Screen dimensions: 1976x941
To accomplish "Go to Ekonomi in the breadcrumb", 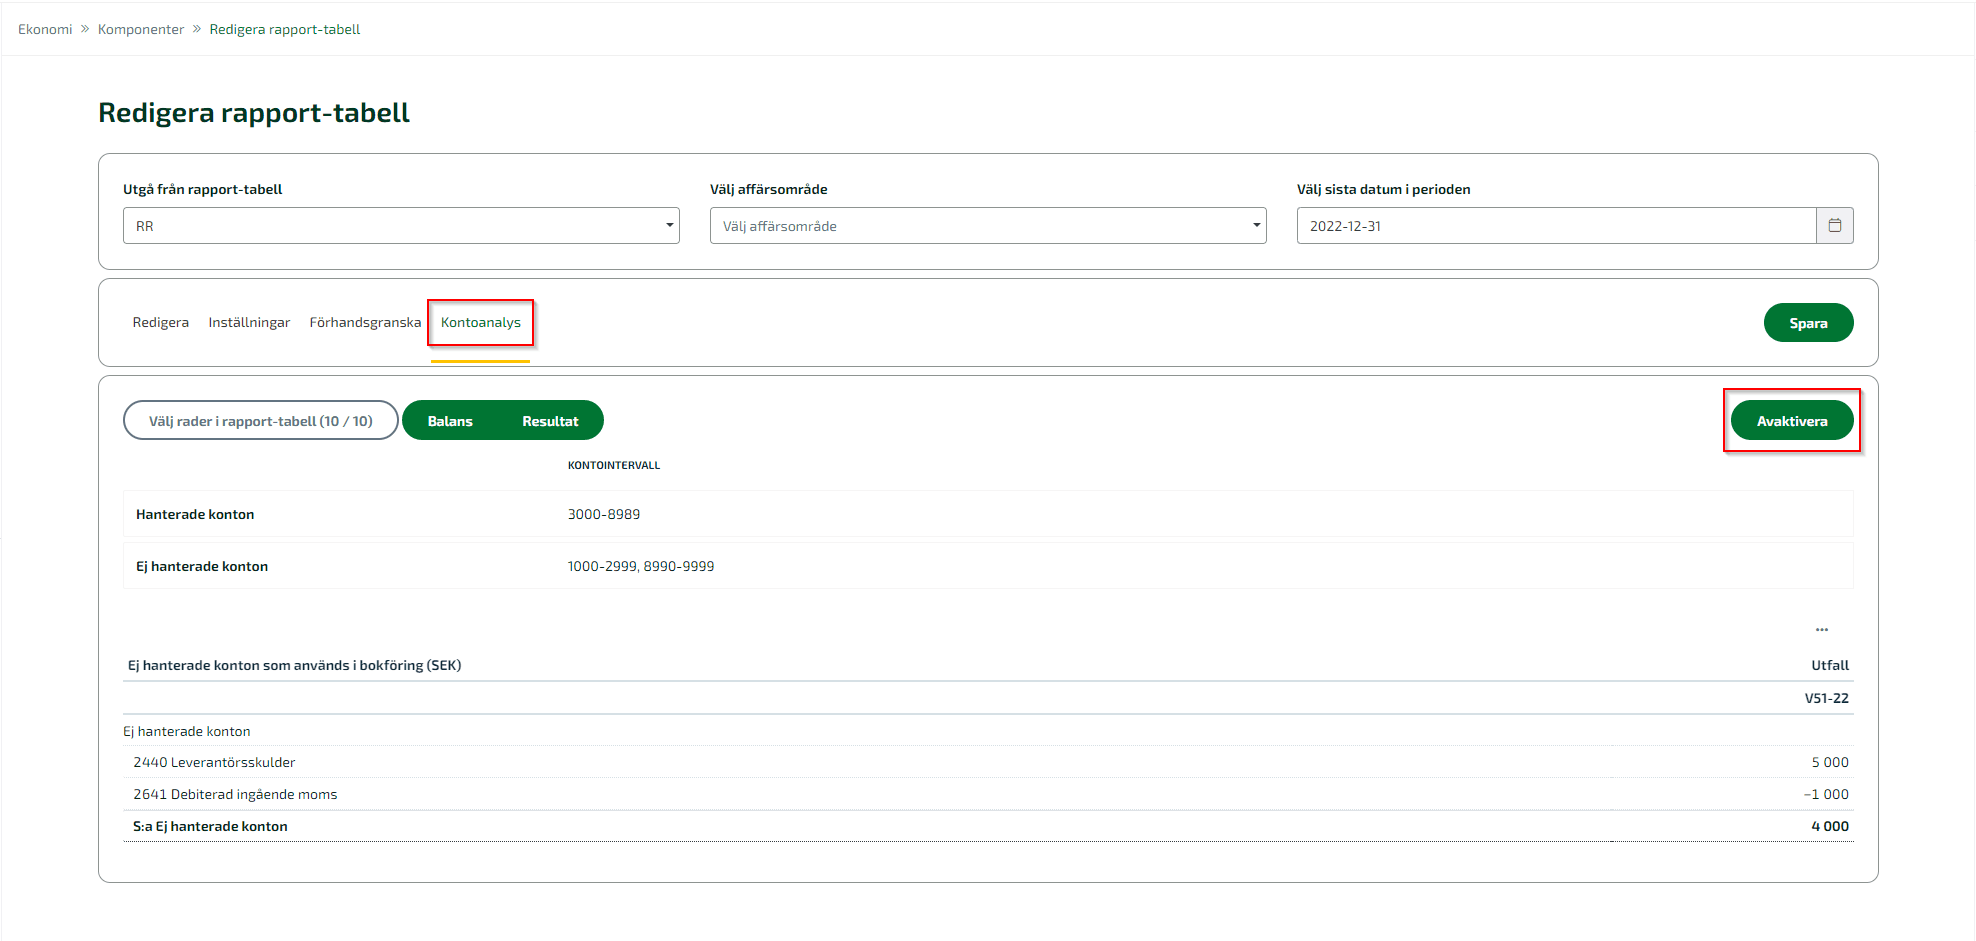I will click(x=45, y=29).
